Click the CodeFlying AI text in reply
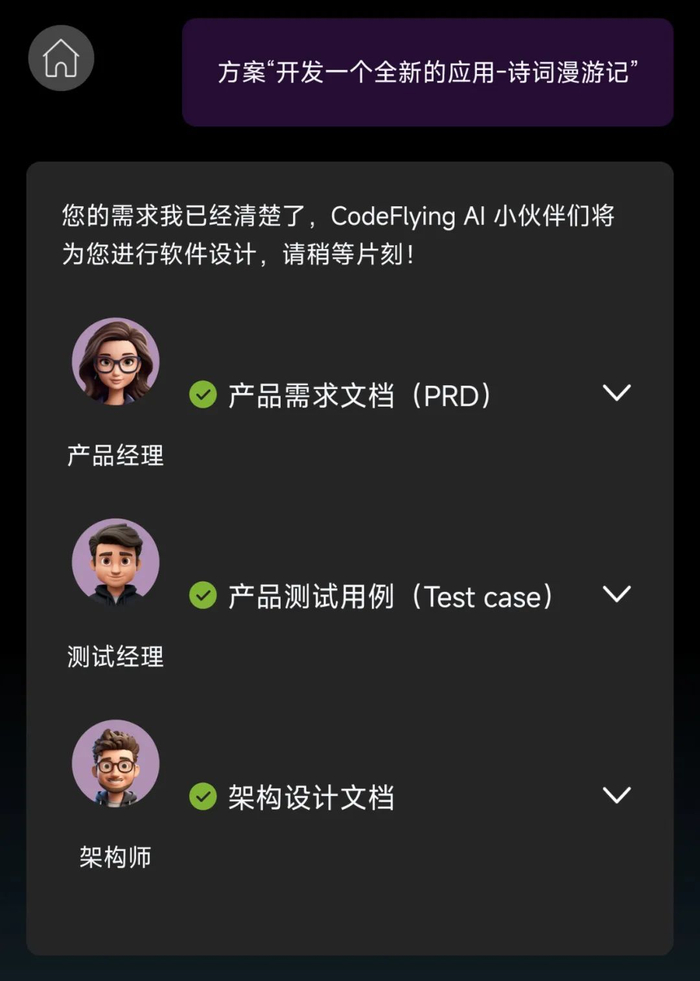 pyautogui.click(x=407, y=216)
